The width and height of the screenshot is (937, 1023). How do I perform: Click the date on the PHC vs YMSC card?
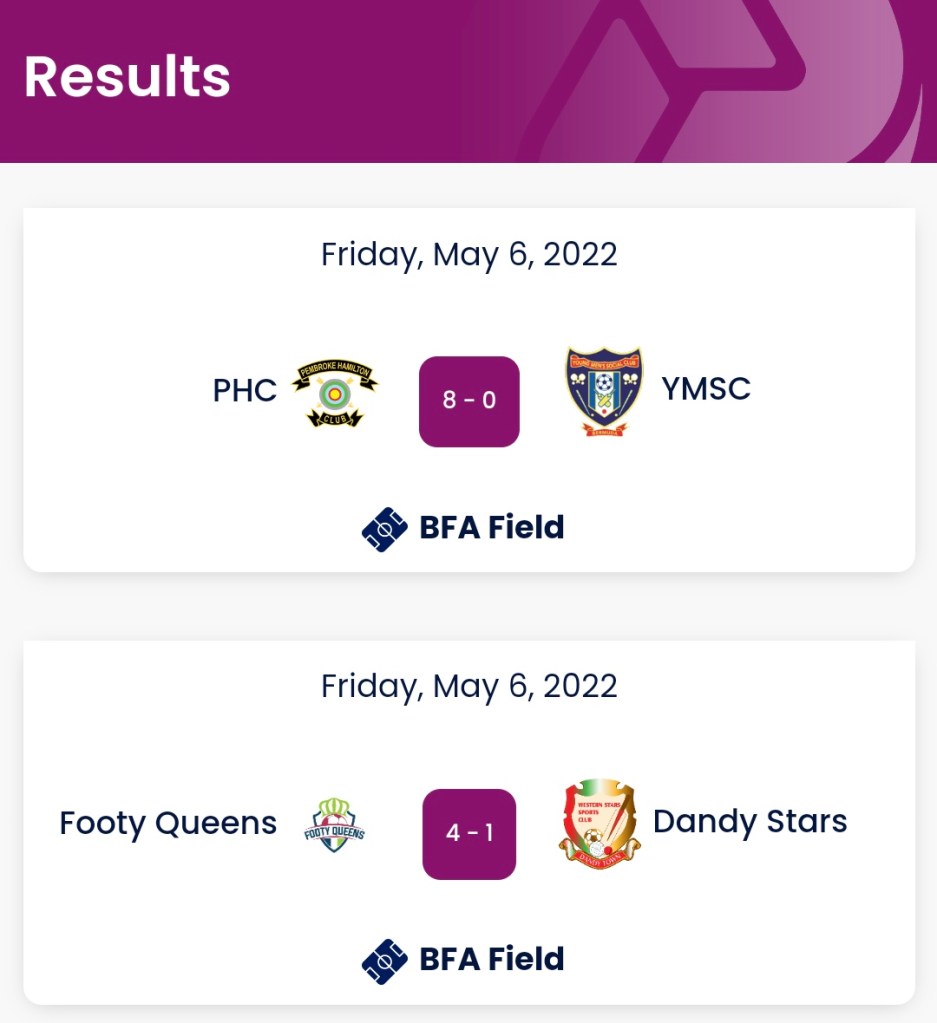(x=469, y=254)
